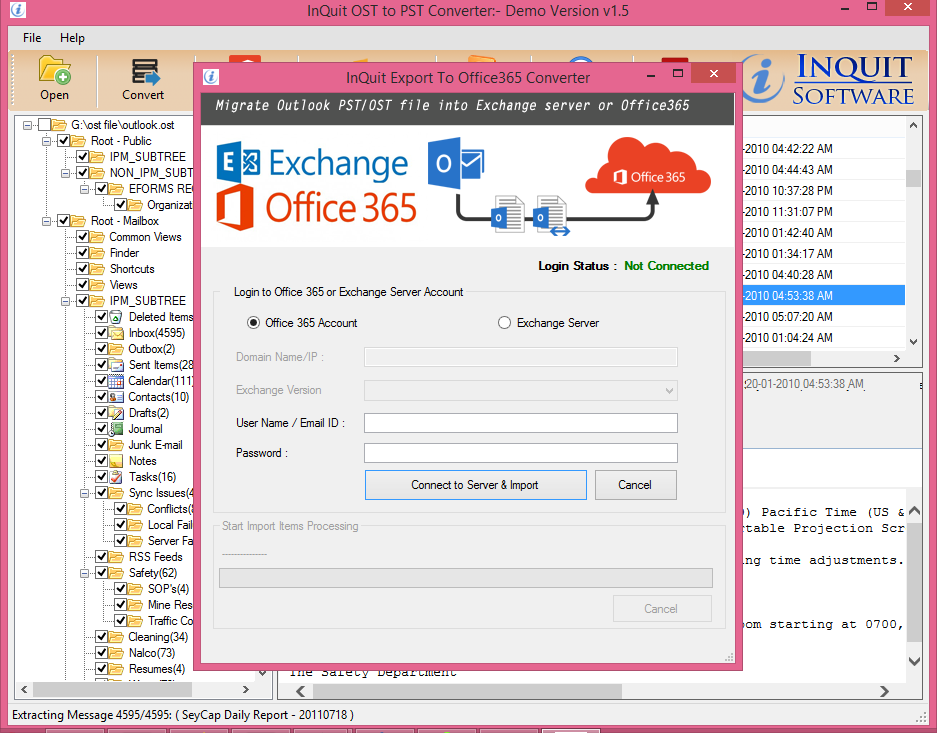This screenshot has width=937, height=733.
Task: Click the User Name / Email ID field
Action: 520,423
